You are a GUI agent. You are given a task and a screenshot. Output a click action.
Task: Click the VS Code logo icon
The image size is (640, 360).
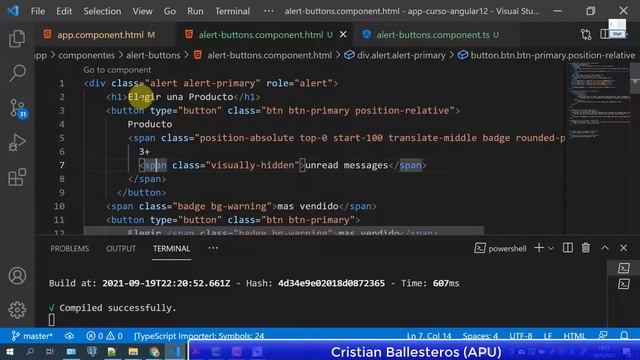coord(13,10)
